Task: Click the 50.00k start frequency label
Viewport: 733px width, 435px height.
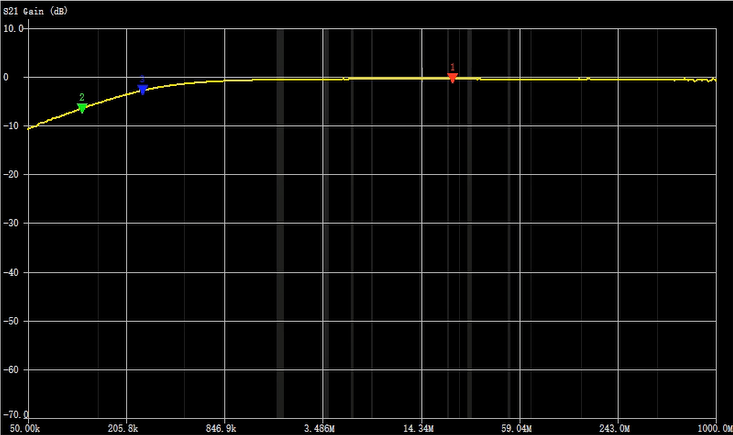Action: [x=25, y=428]
